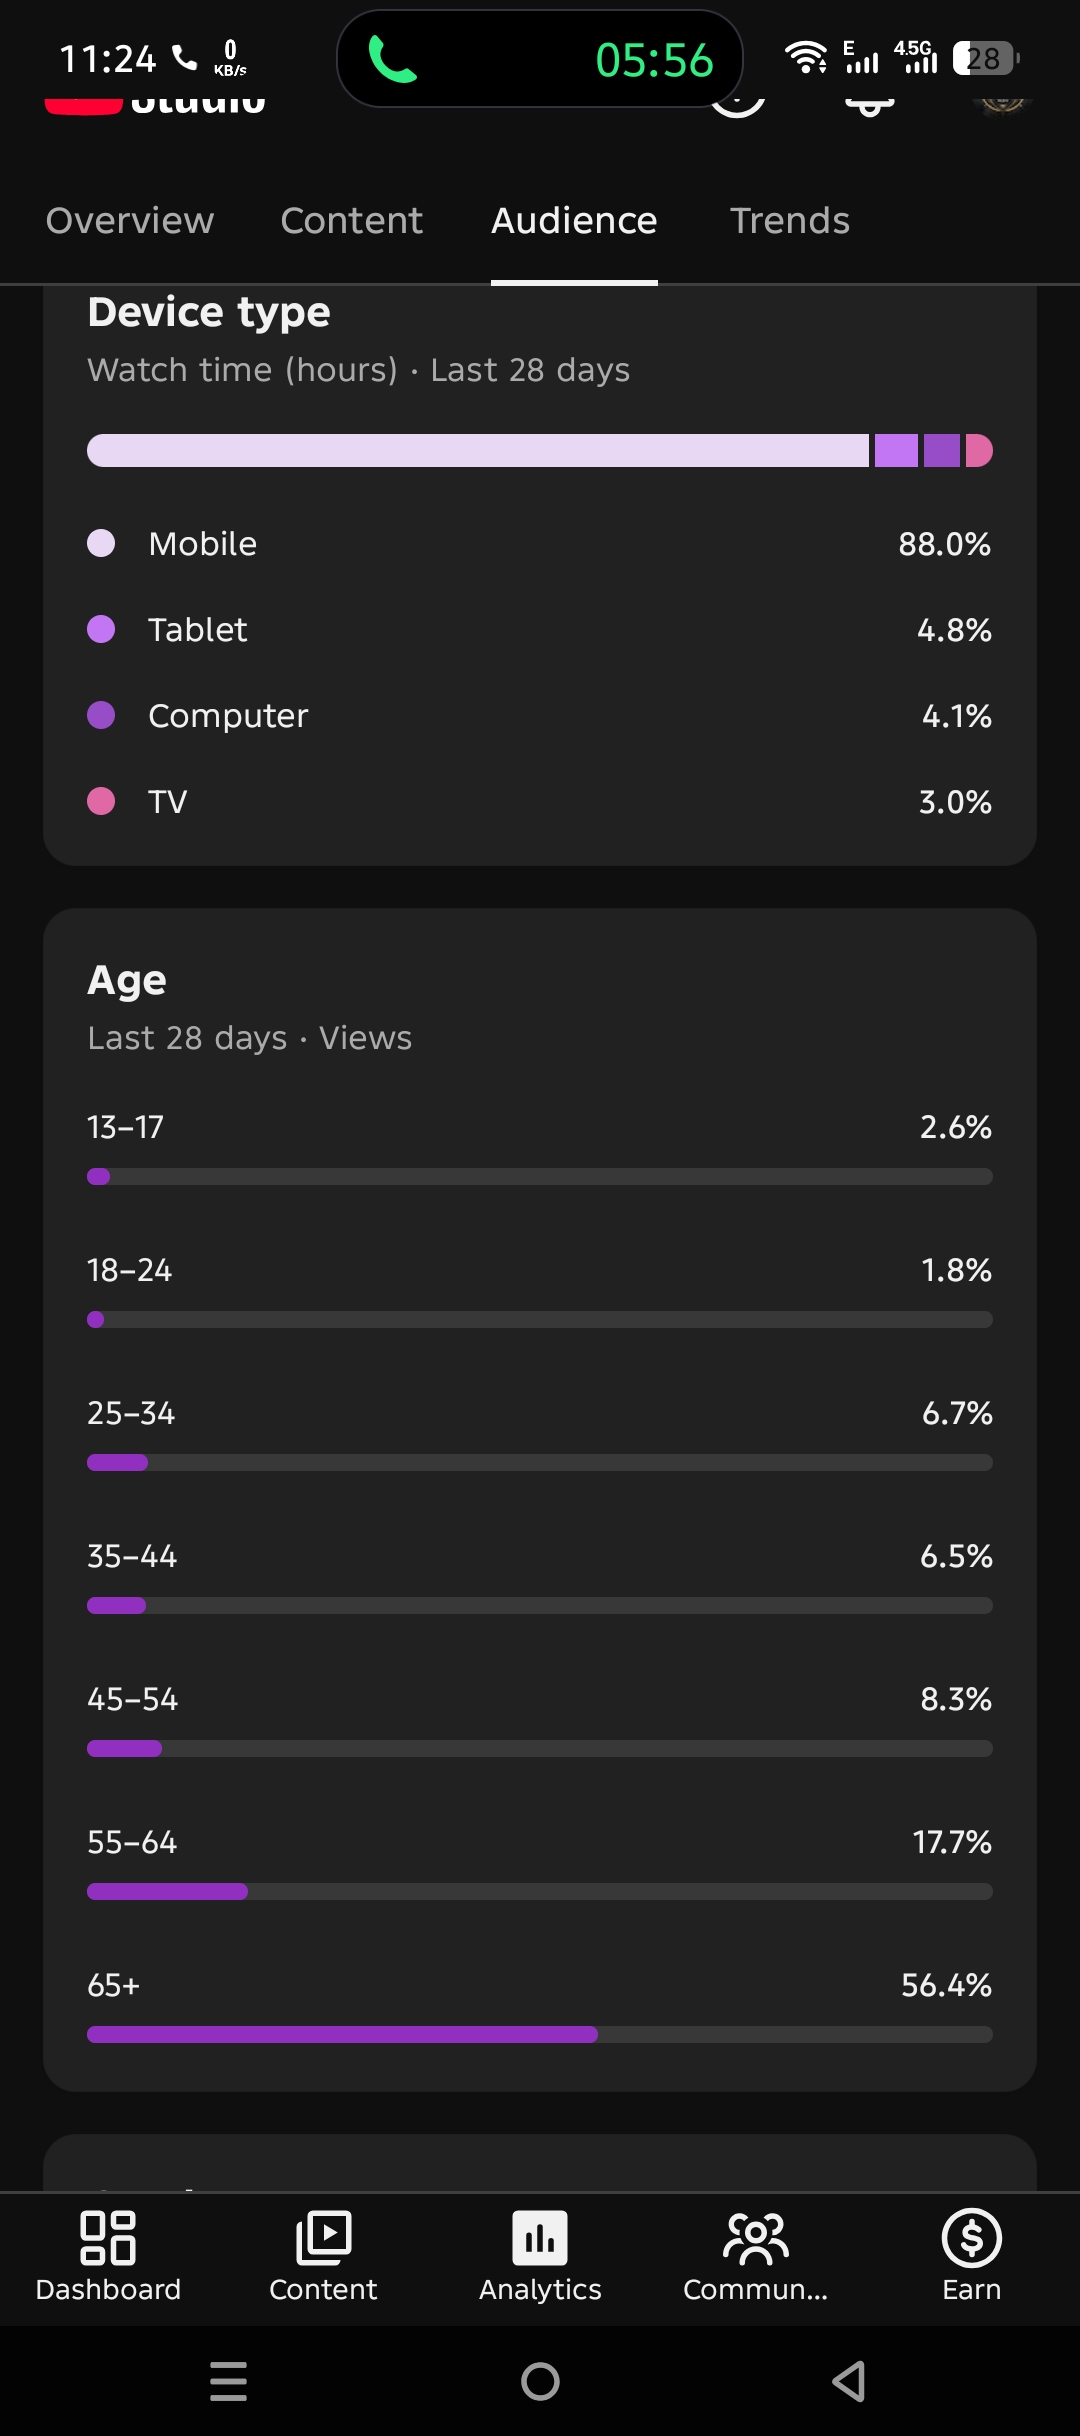
Task: Click the pink TV color dot
Action: [101, 801]
